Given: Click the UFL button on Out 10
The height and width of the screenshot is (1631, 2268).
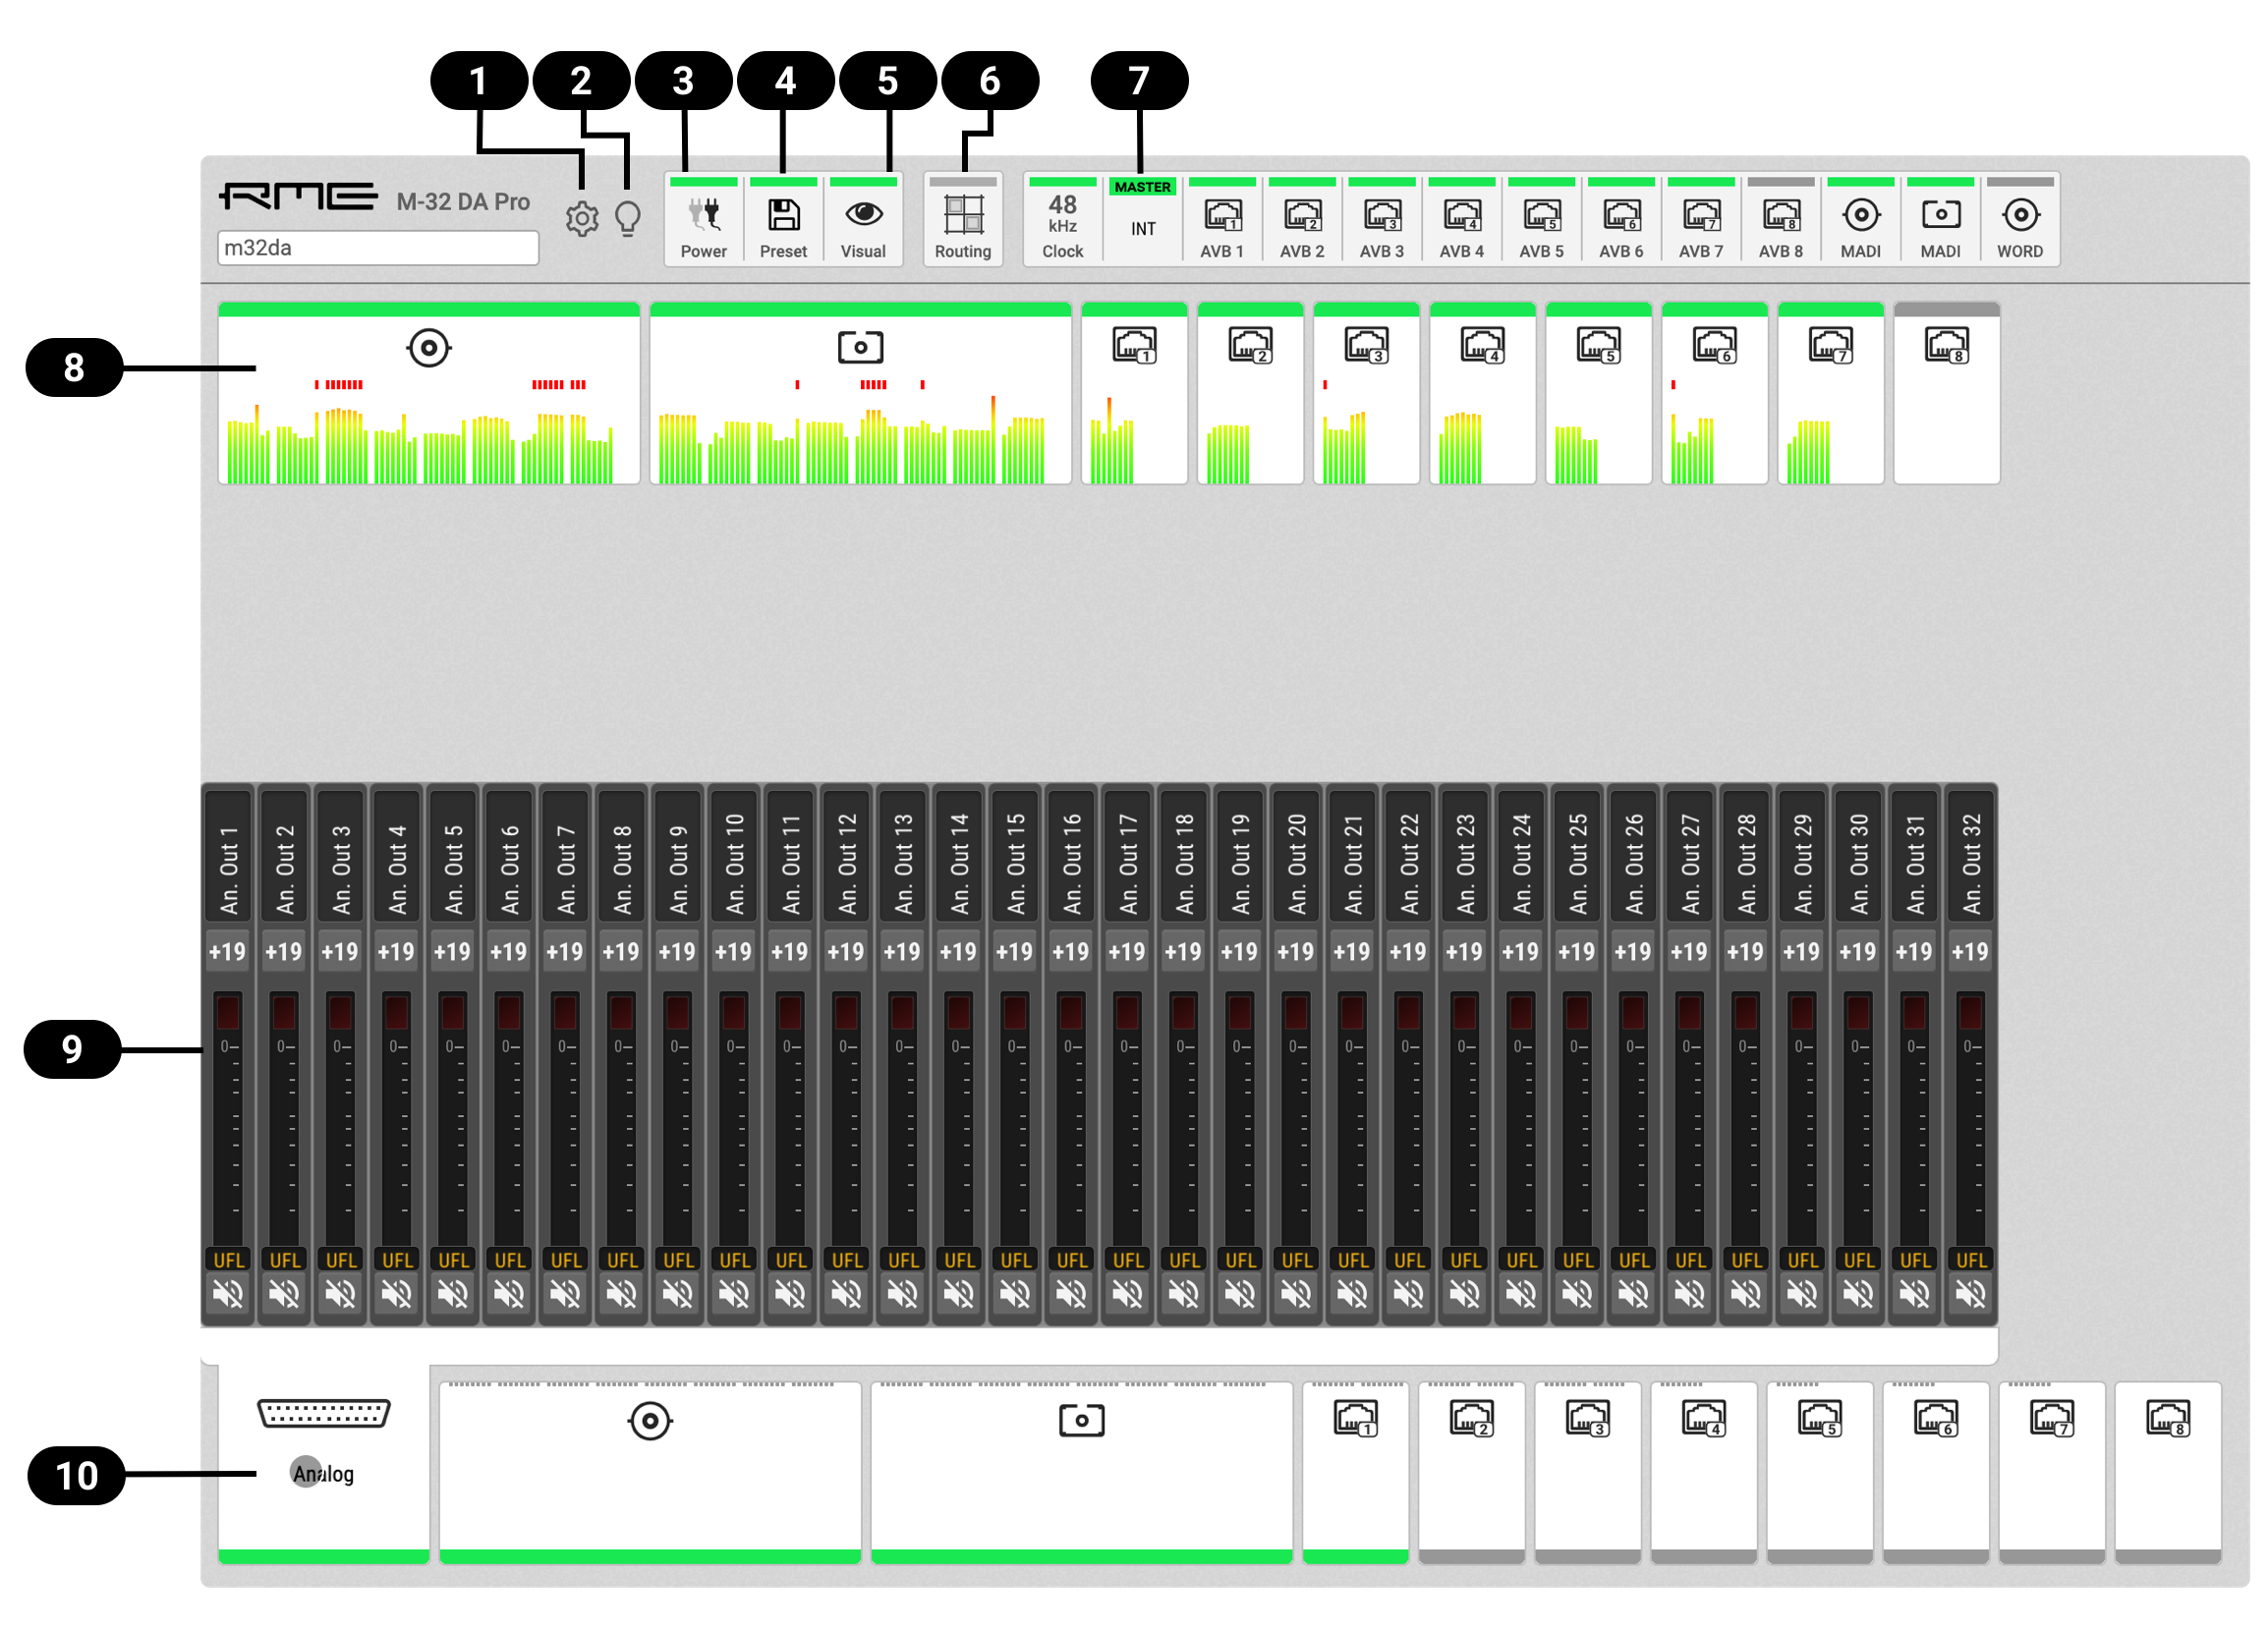Looking at the screenshot, I should (x=734, y=1260).
